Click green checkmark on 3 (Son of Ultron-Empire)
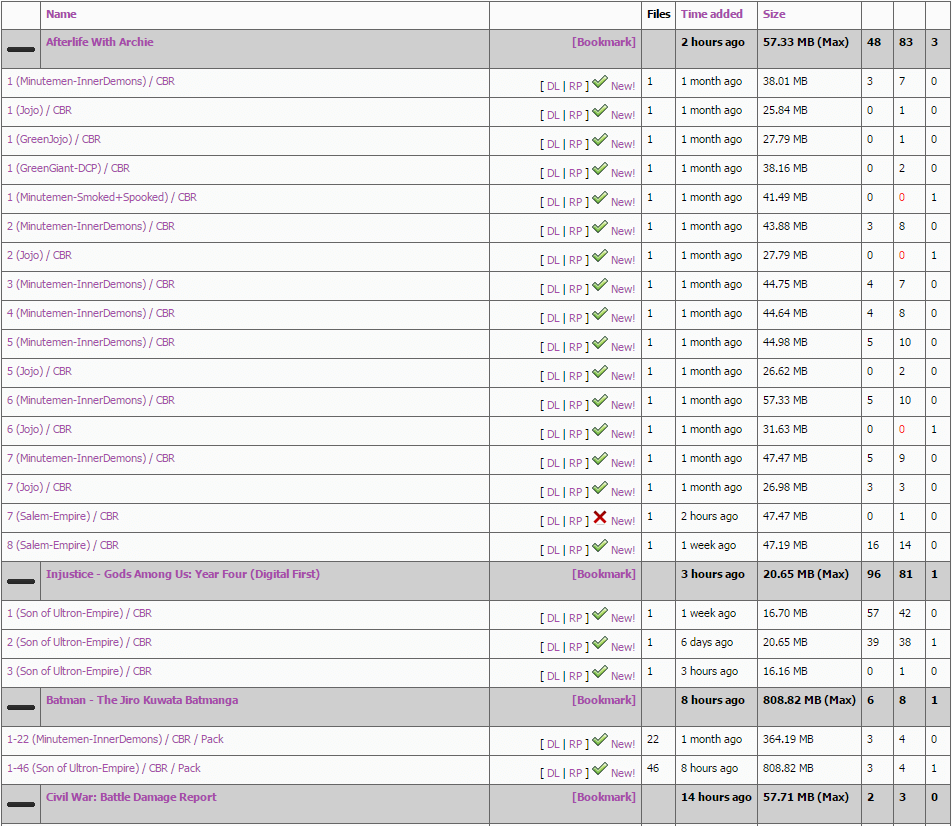The width and height of the screenshot is (952, 826). click(600, 672)
